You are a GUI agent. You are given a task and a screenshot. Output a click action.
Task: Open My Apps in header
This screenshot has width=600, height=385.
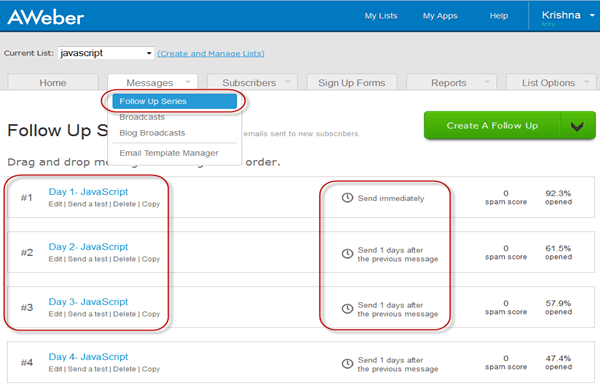pos(440,16)
